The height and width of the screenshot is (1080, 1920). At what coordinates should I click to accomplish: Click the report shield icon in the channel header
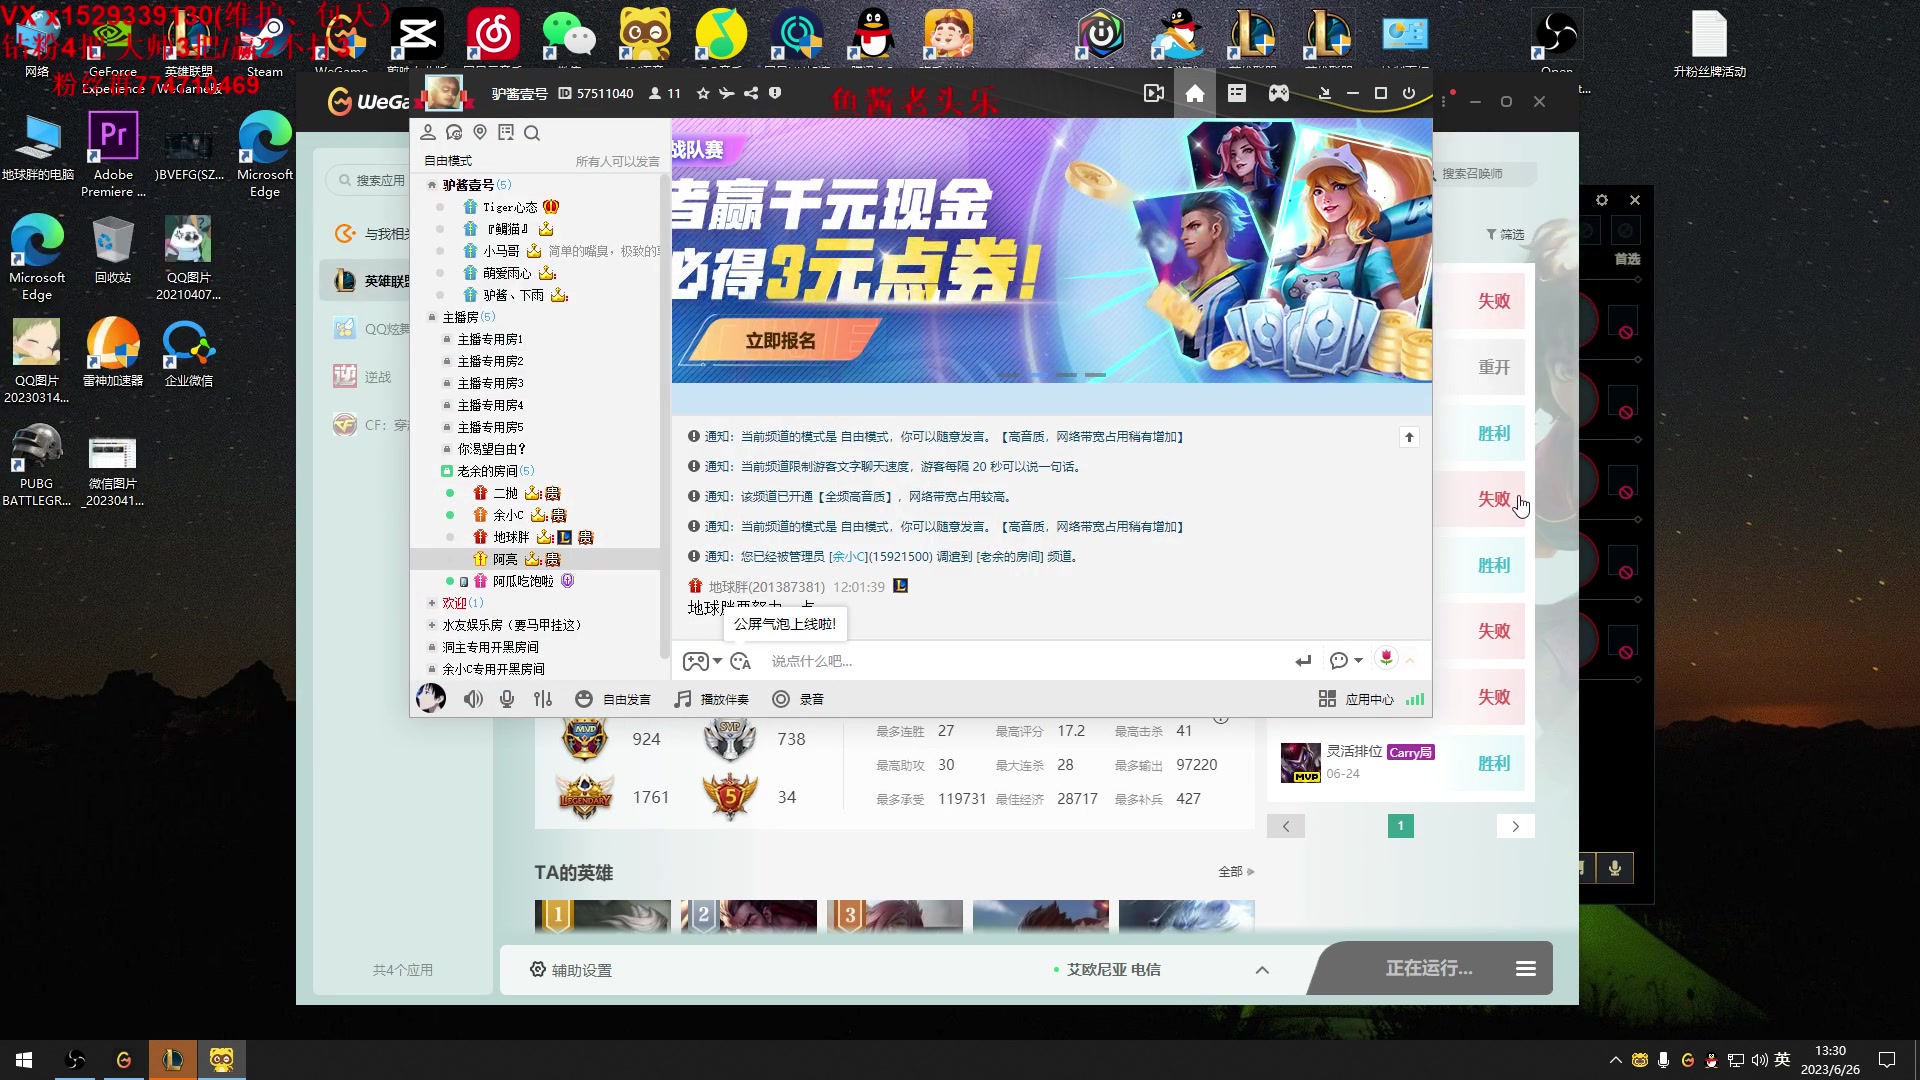click(x=775, y=94)
